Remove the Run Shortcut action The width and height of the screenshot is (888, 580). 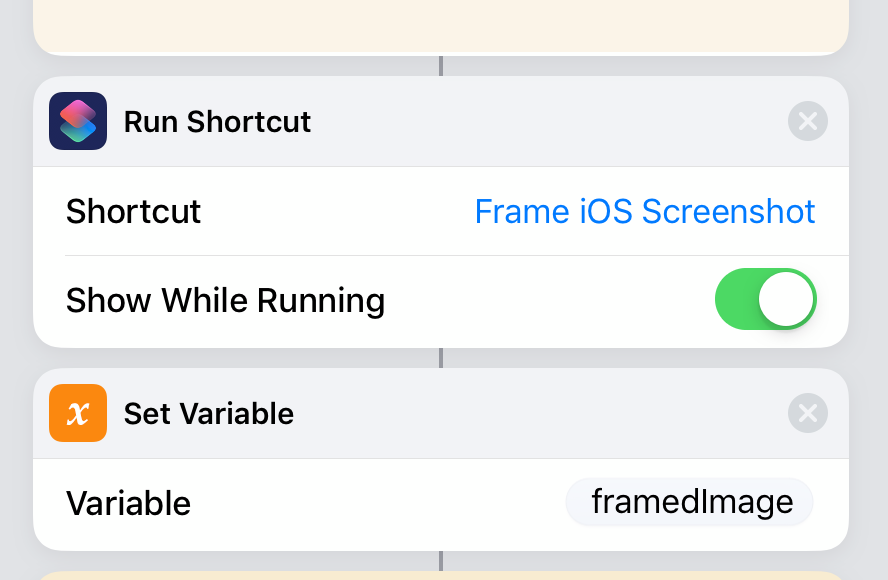(808, 122)
